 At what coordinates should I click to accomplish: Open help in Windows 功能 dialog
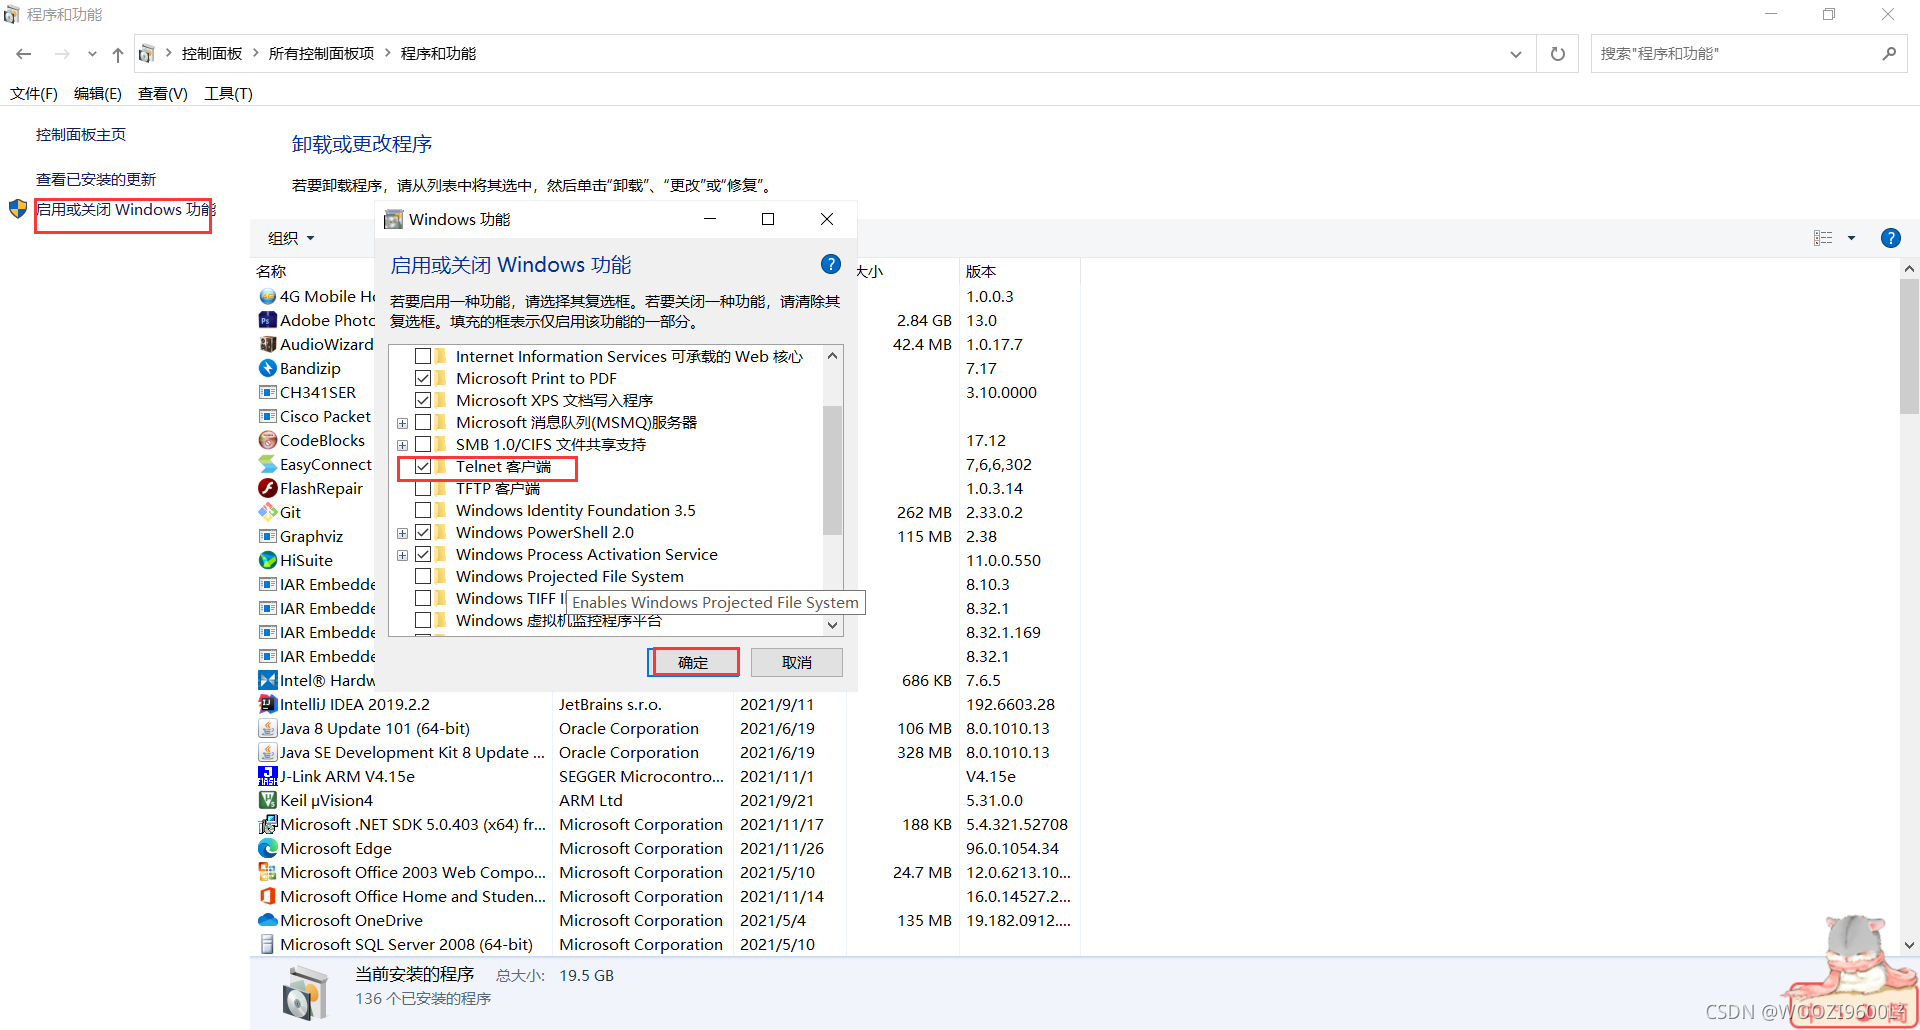coord(830,264)
